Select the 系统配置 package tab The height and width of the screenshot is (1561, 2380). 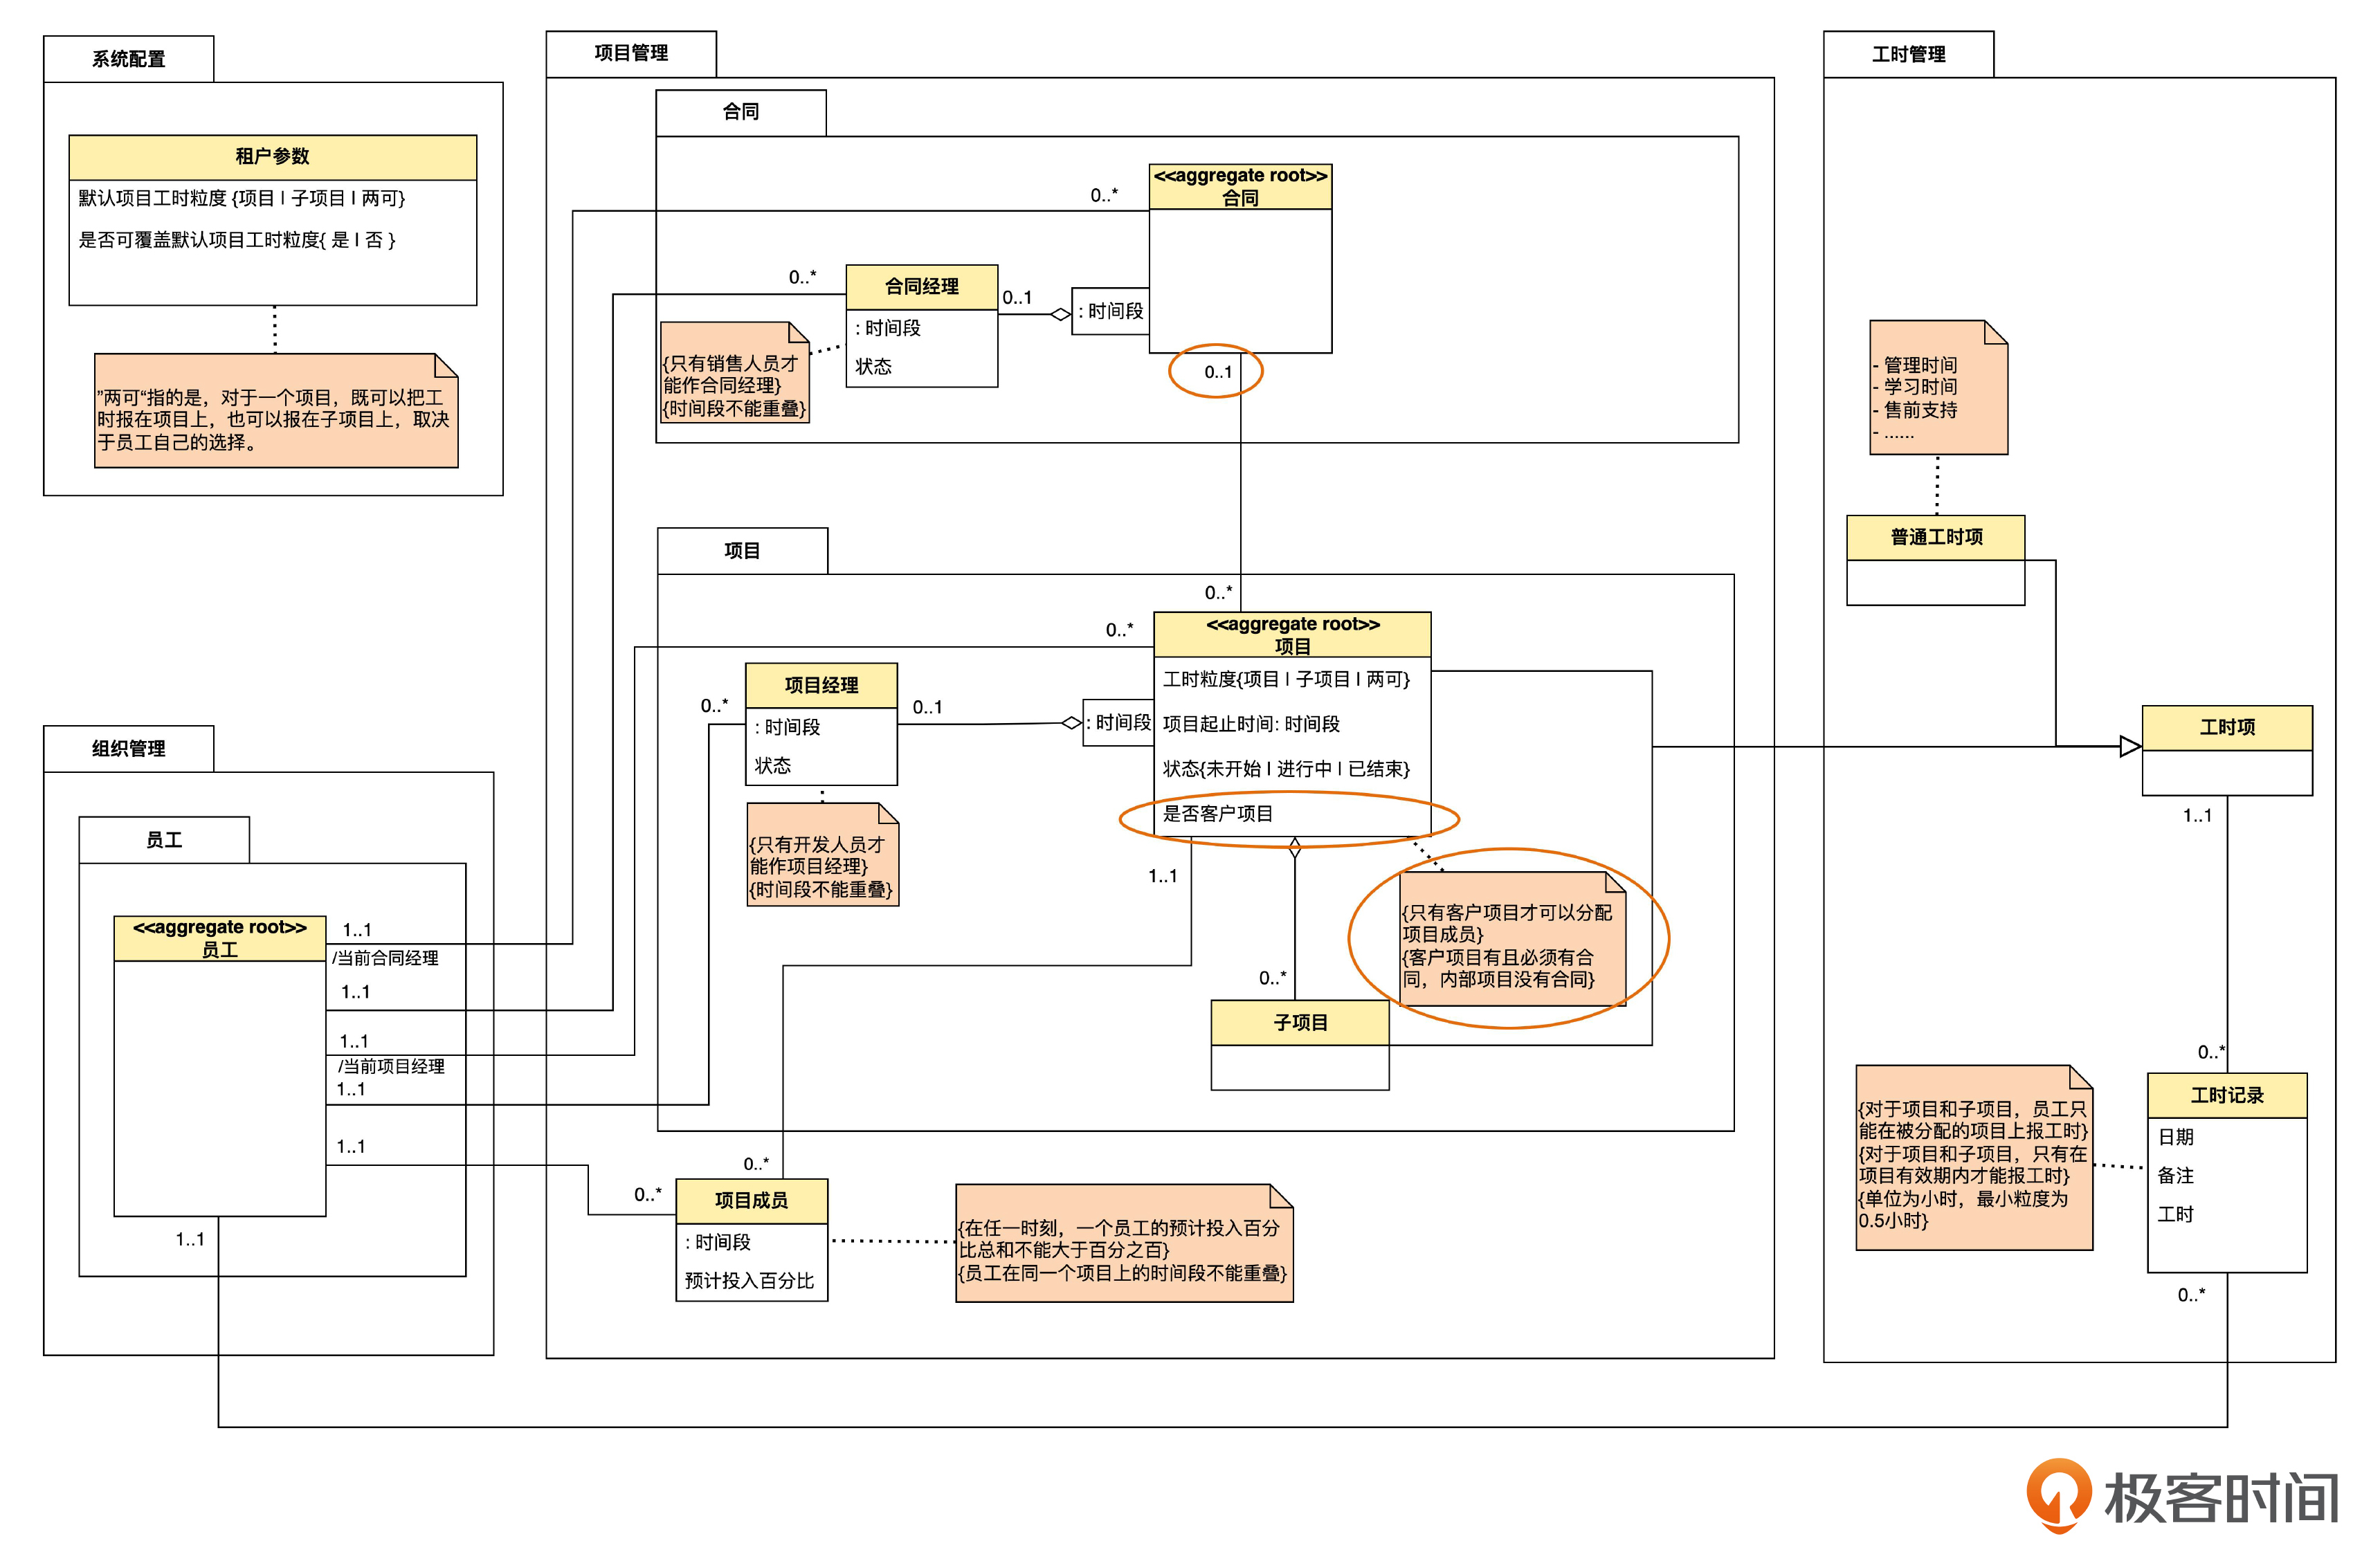pyautogui.click(x=128, y=59)
